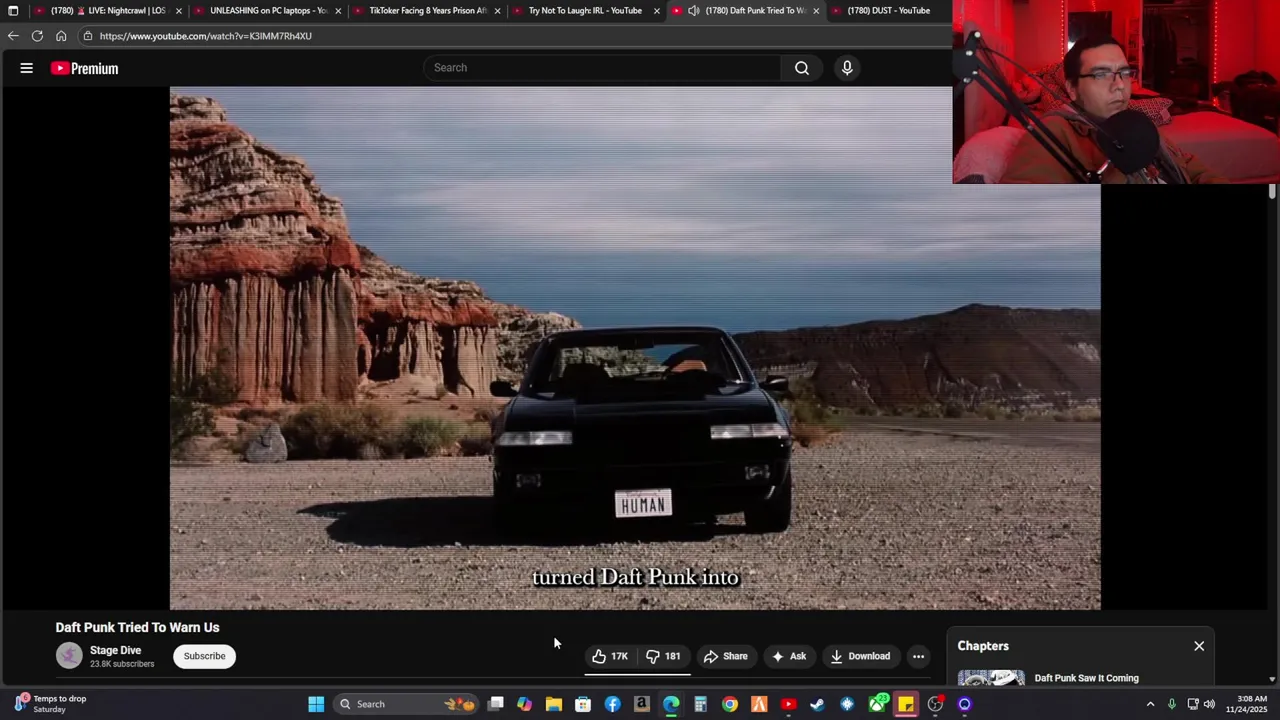Screen dimensions: 1280x720
Task: Open the more actions three-dot menu
Action: [918, 656]
